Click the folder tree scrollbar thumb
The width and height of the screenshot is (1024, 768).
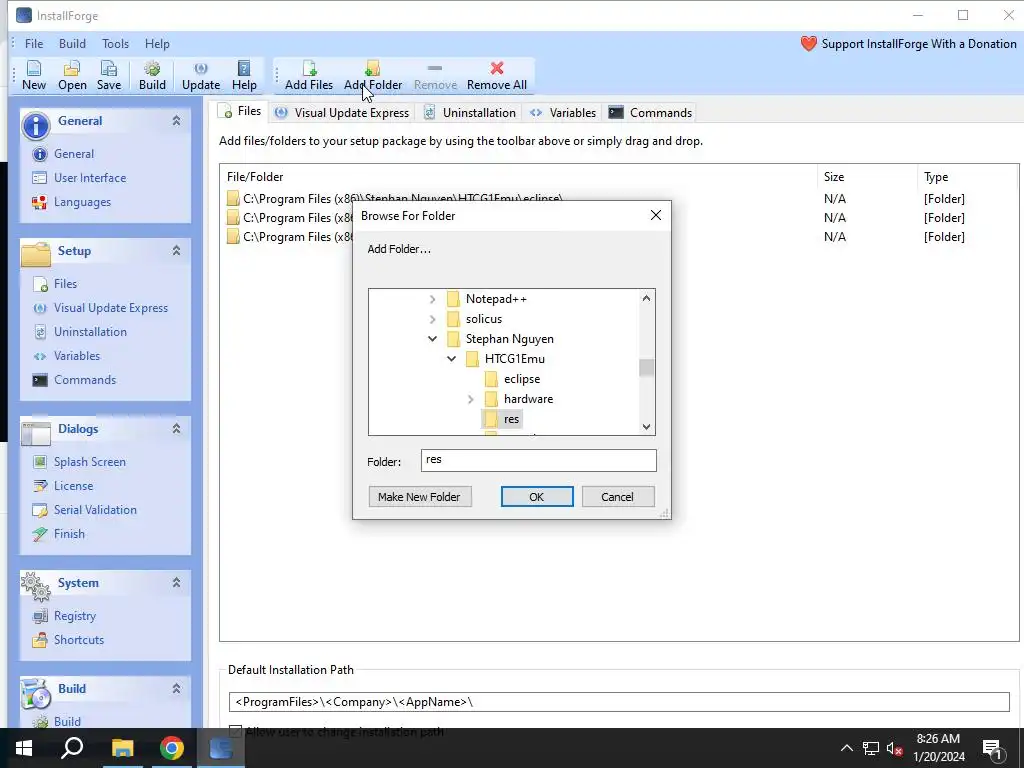coord(647,368)
